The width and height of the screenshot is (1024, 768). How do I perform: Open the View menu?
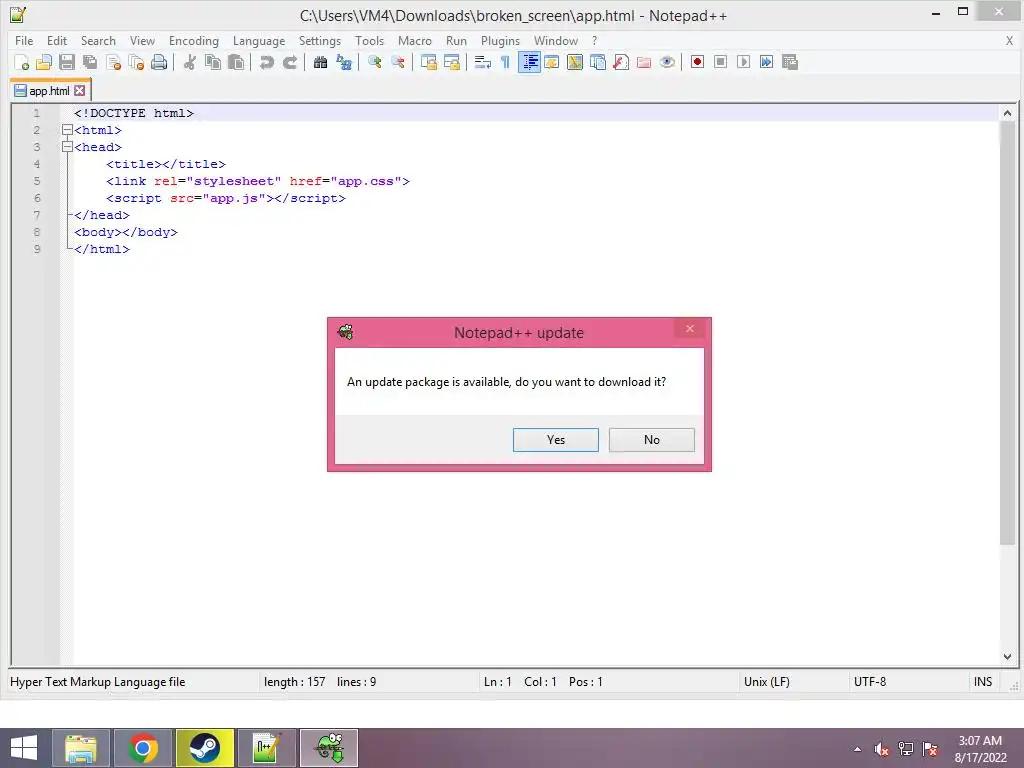pyautogui.click(x=142, y=40)
